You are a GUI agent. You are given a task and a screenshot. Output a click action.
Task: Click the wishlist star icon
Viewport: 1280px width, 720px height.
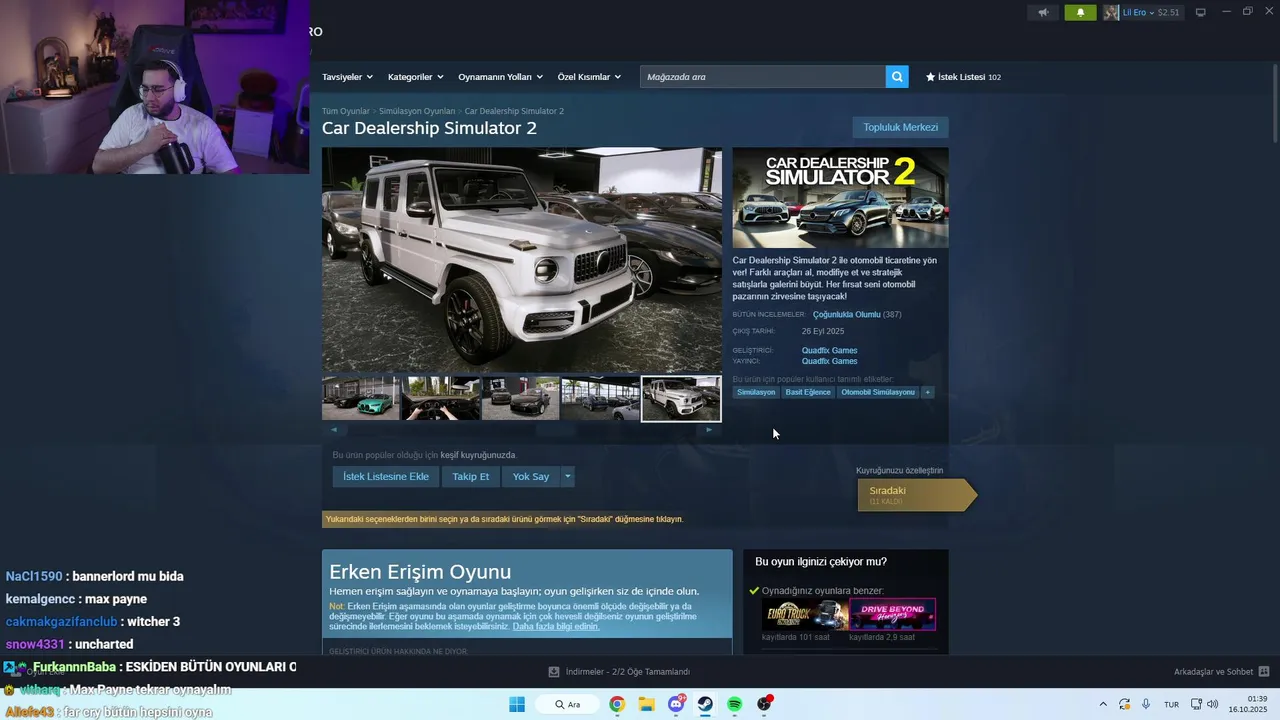[x=930, y=77]
